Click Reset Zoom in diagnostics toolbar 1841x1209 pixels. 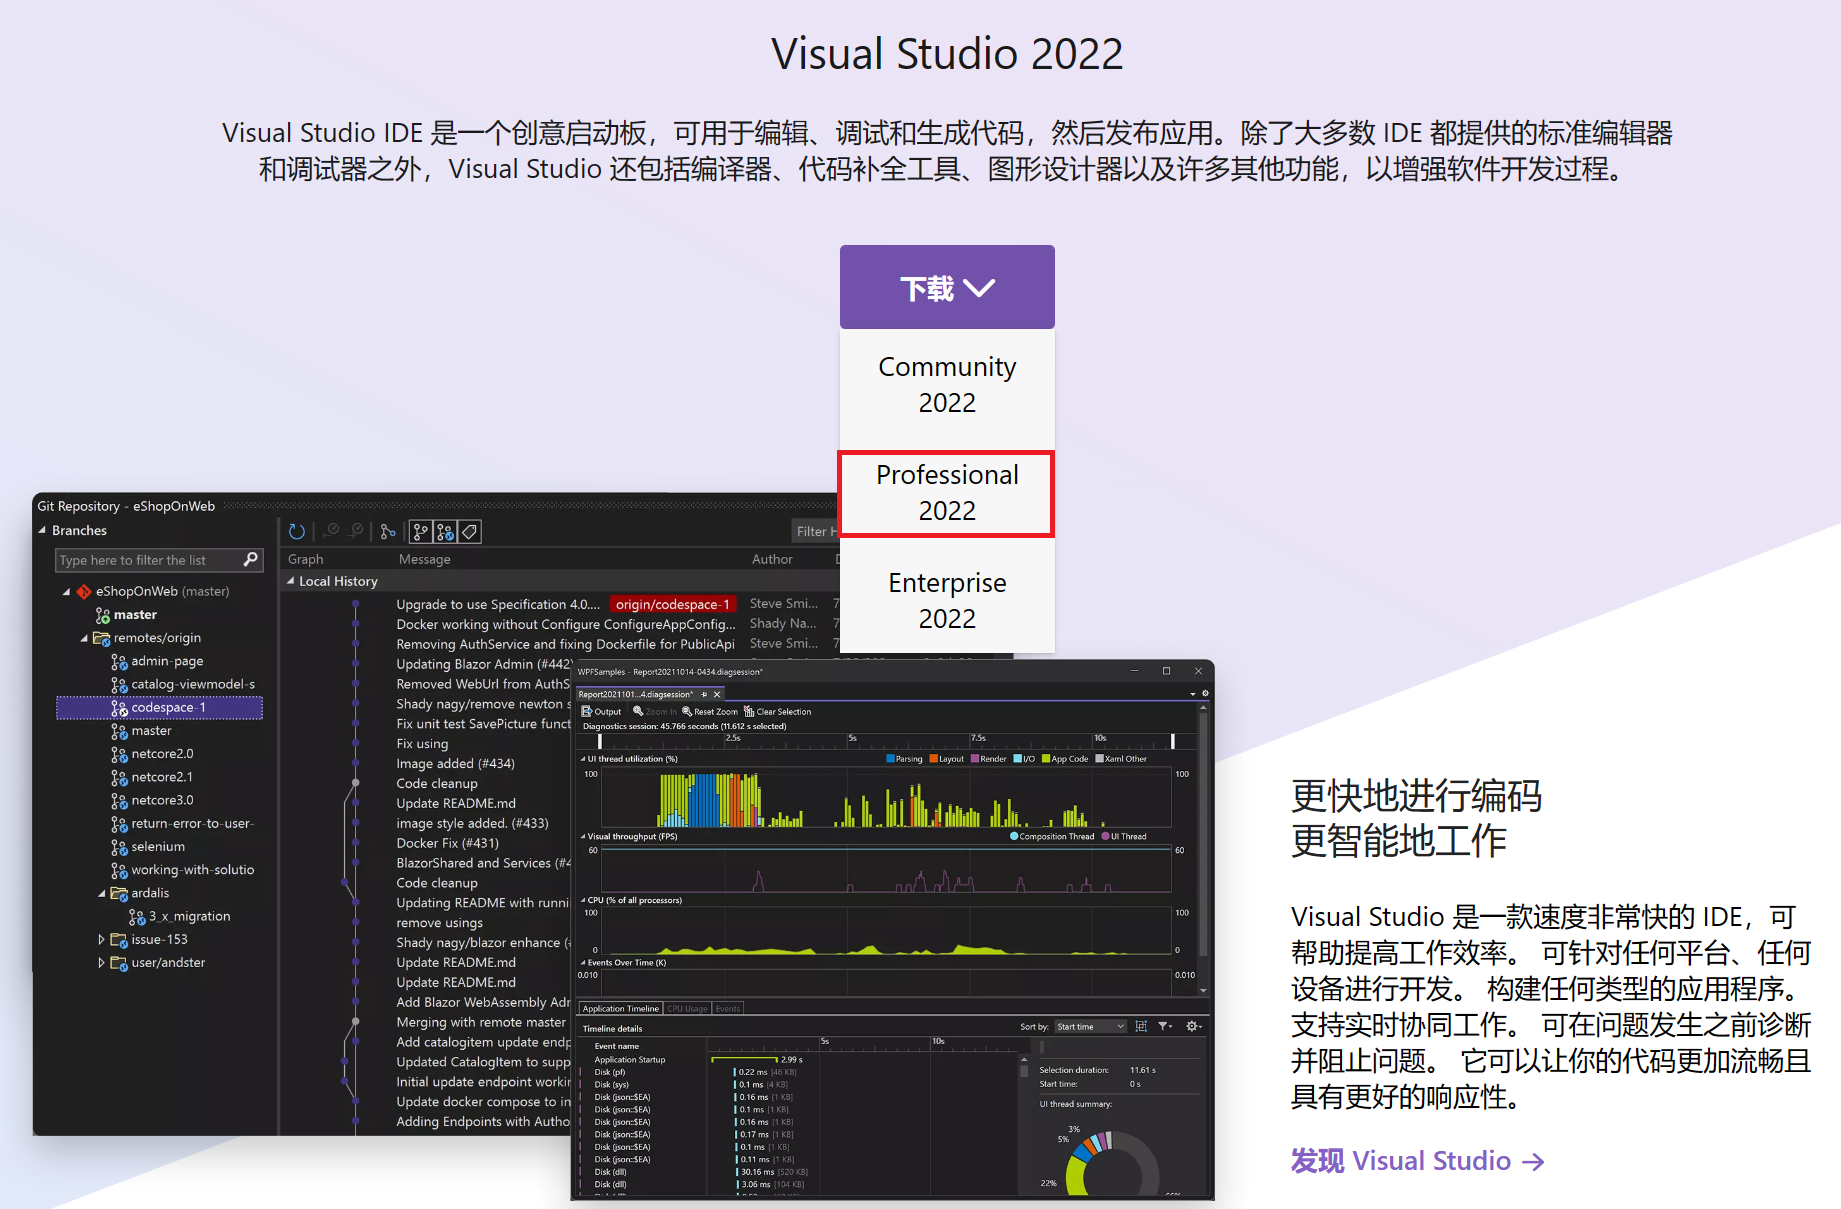pos(710,712)
